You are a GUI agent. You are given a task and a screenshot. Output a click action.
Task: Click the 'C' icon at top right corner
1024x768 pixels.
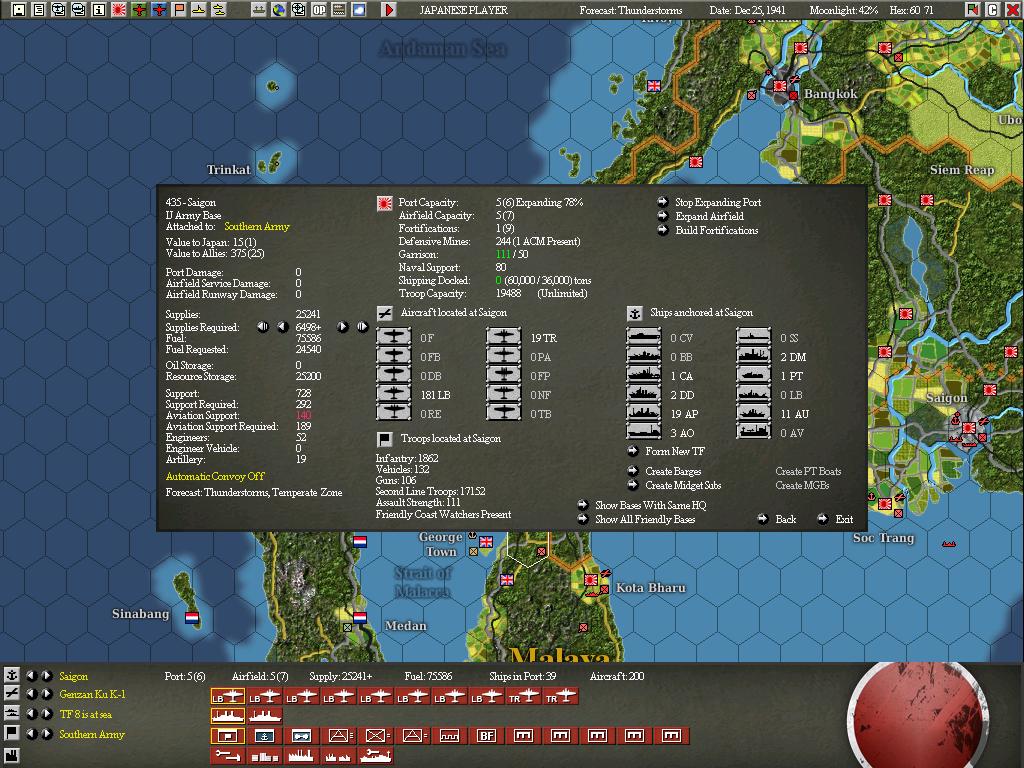coord(993,10)
